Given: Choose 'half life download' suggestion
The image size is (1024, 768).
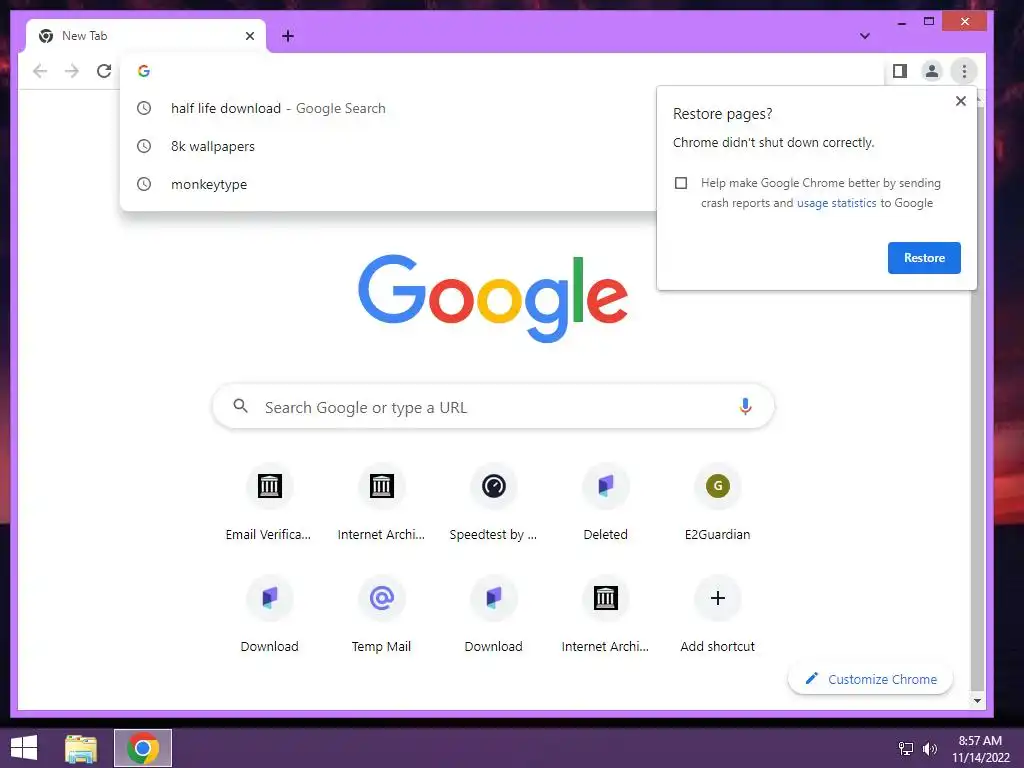Looking at the screenshot, I should click(388, 108).
